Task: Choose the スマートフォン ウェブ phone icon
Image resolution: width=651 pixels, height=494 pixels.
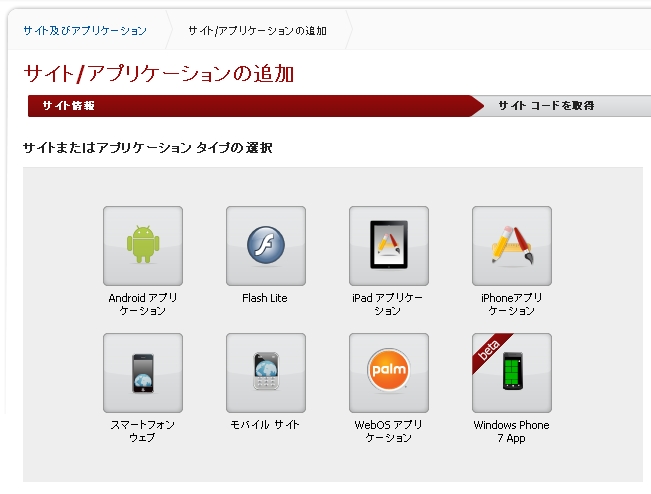Action: [x=143, y=373]
